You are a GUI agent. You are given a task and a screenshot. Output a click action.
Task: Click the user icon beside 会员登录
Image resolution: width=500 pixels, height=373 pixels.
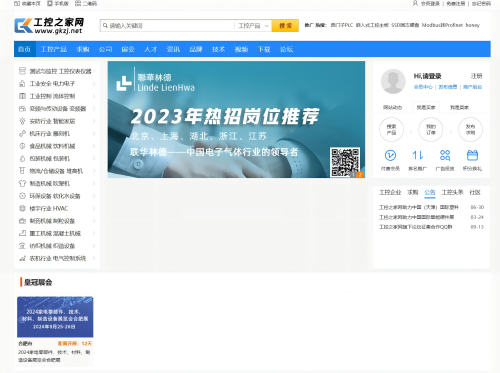click(415, 3)
